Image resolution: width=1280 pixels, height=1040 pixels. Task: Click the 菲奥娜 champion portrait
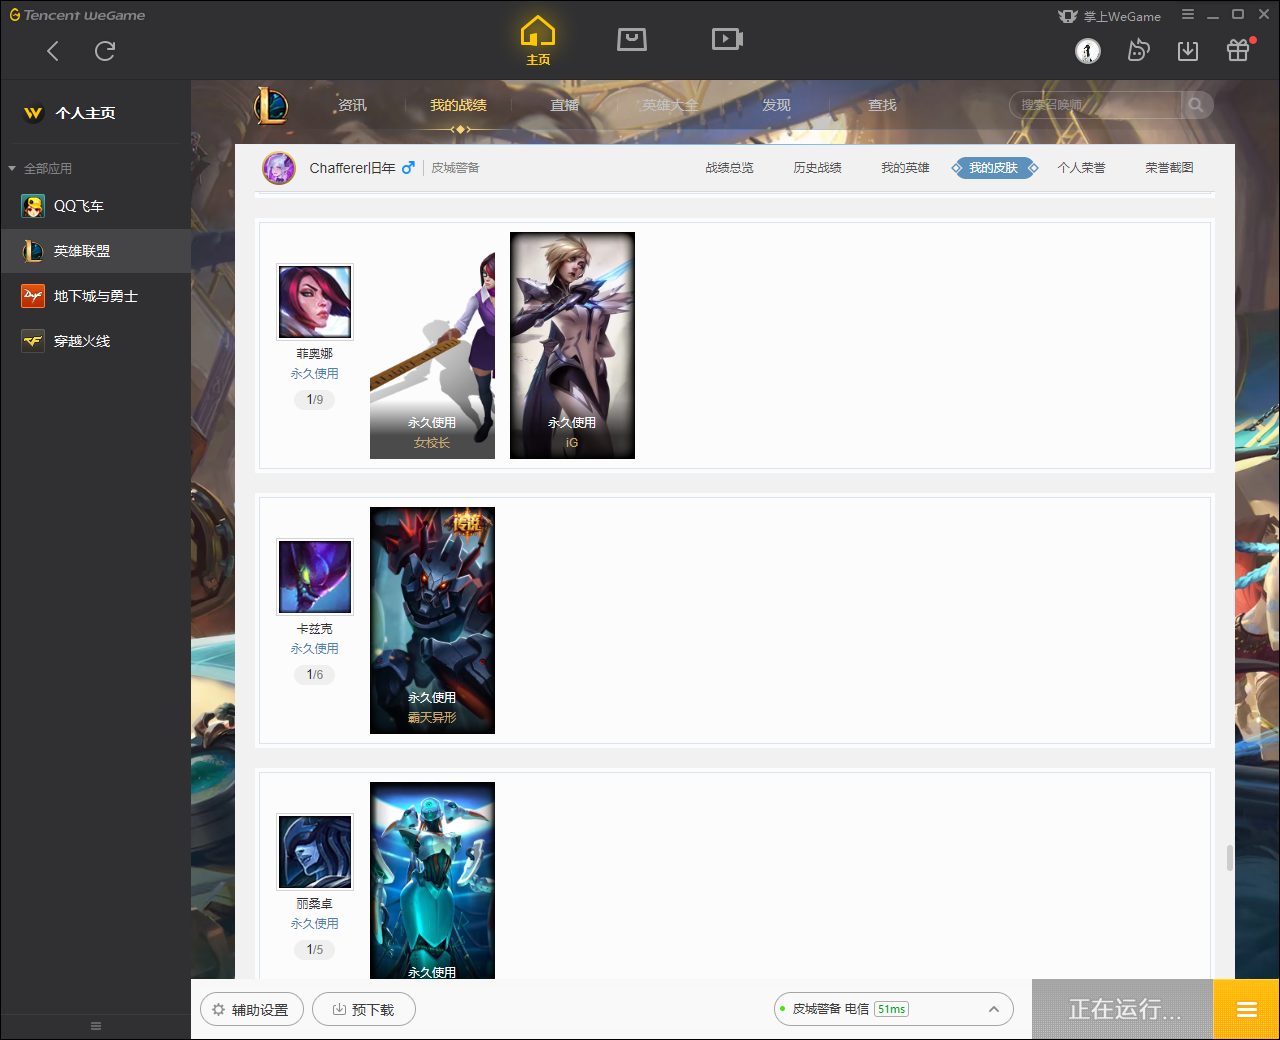pyautogui.click(x=315, y=302)
